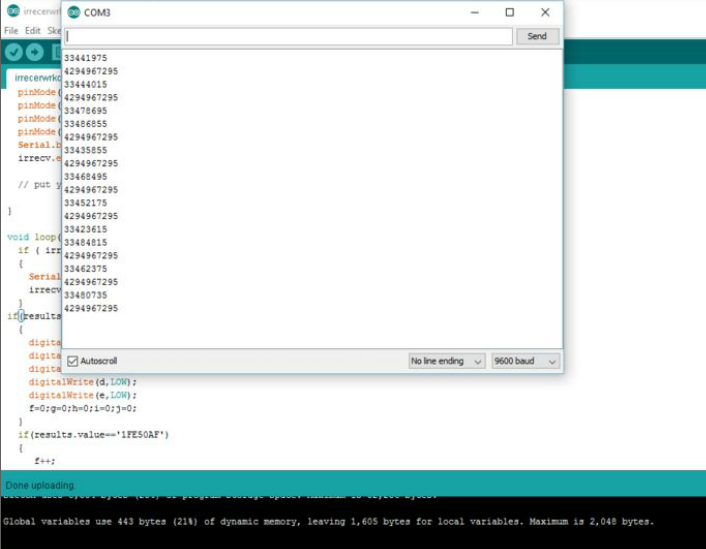Click the serial output value 33486855
The width and height of the screenshot is (706, 549).
pyautogui.click(x=86, y=124)
